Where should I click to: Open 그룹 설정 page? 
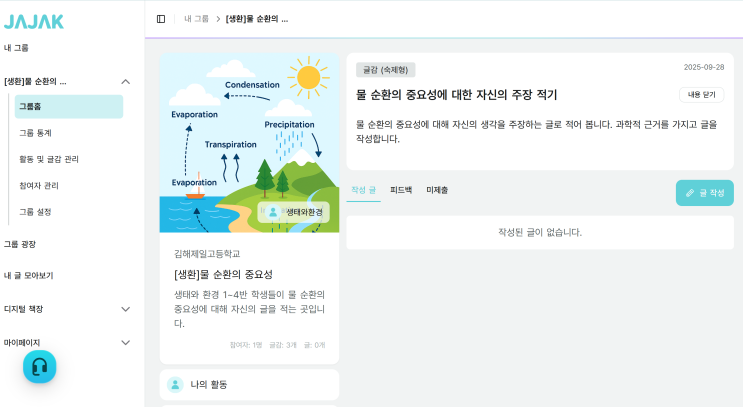coord(35,212)
